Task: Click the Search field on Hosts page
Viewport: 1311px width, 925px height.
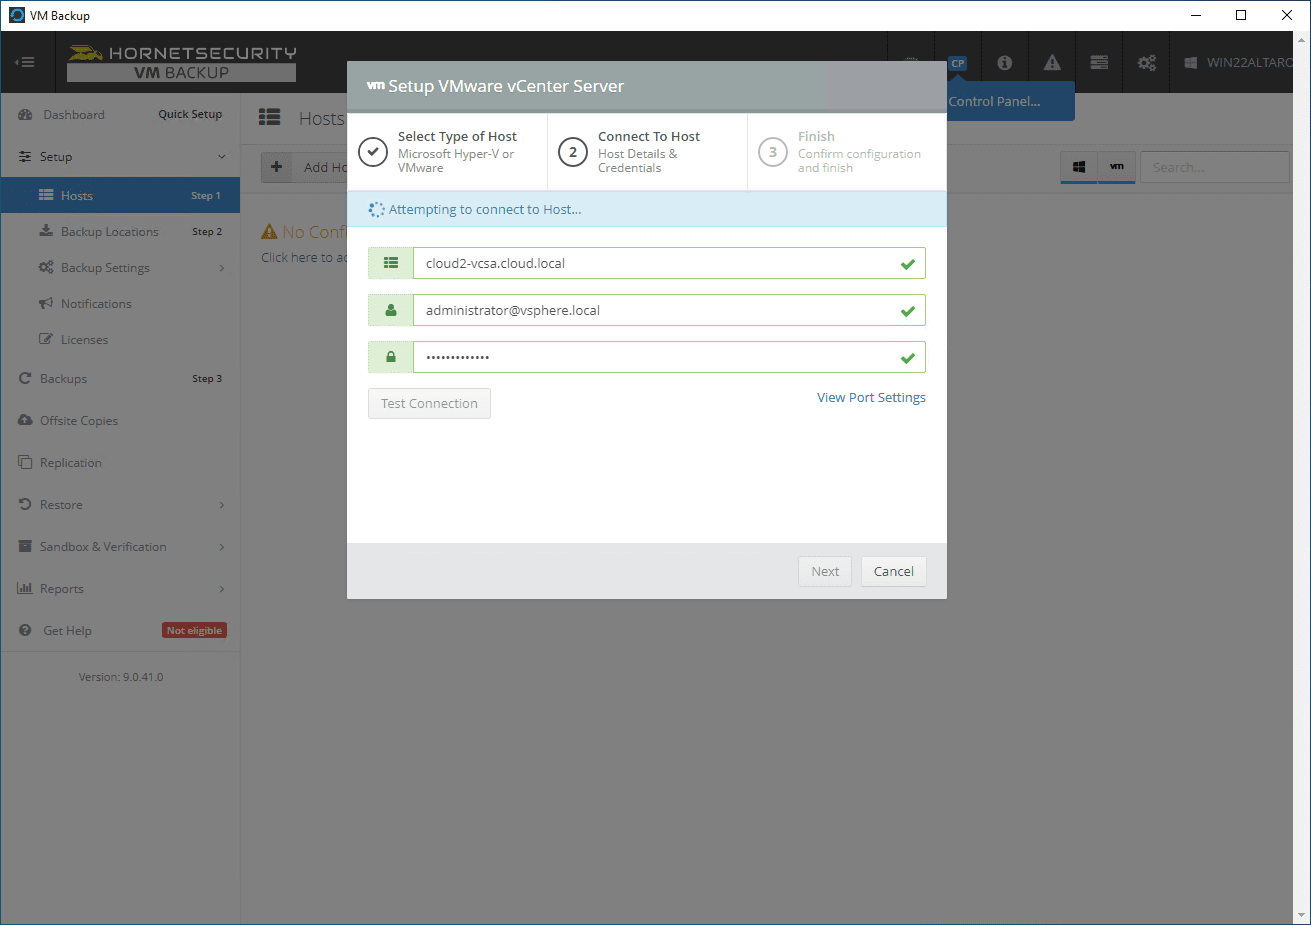Action: click(x=1215, y=167)
